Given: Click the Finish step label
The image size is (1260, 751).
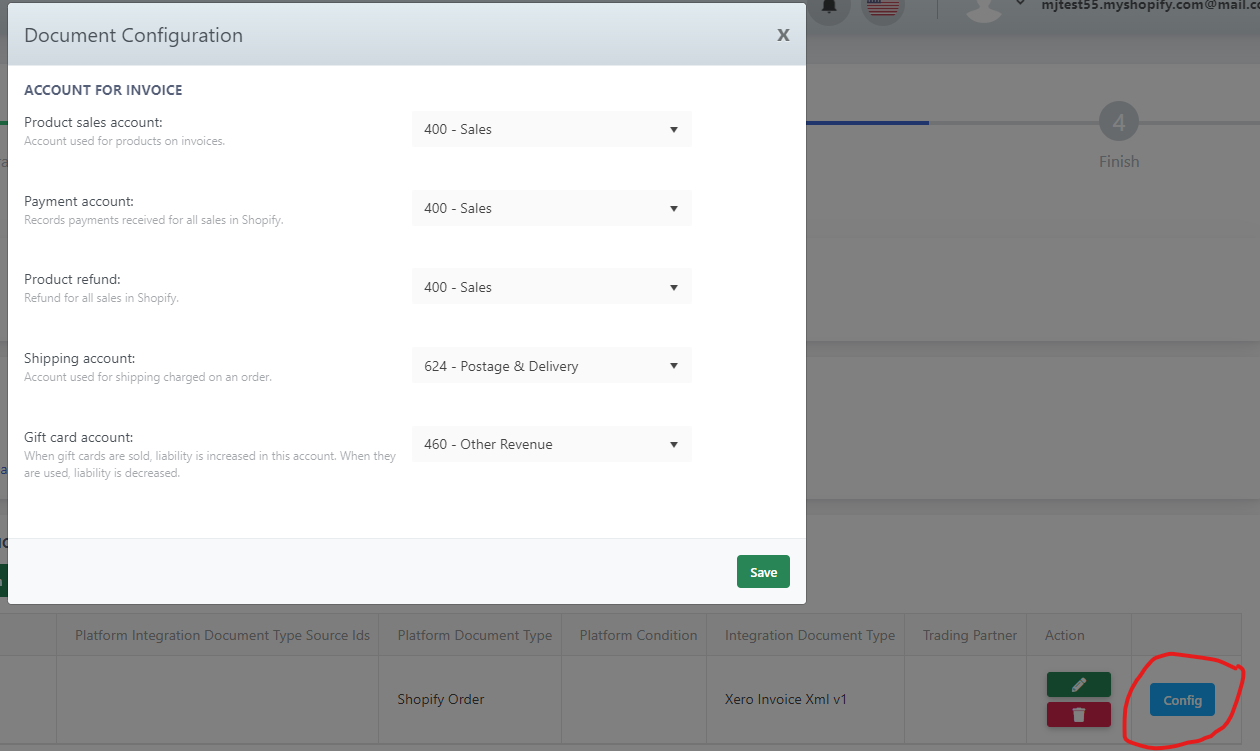Looking at the screenshot, I should click(x=1119, y=161).
